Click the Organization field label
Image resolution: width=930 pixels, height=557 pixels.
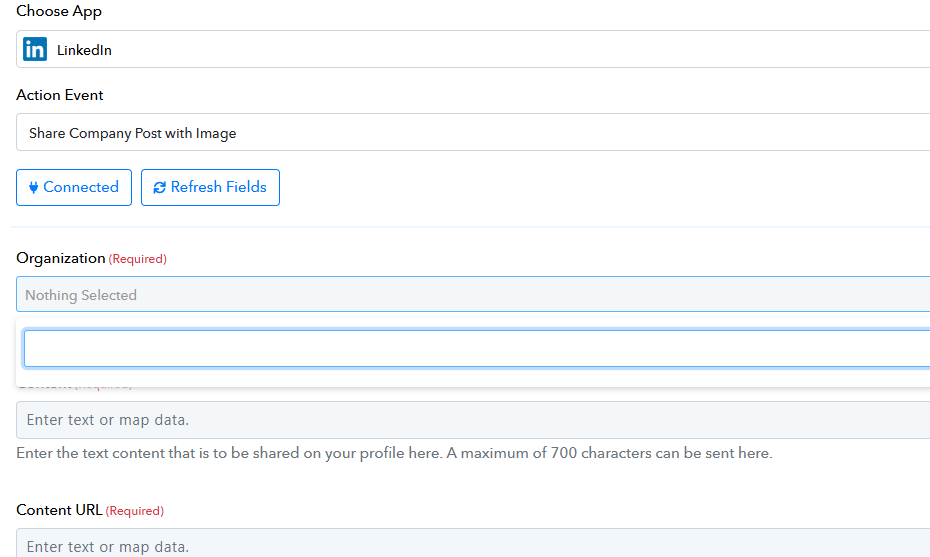coord(60,259)
